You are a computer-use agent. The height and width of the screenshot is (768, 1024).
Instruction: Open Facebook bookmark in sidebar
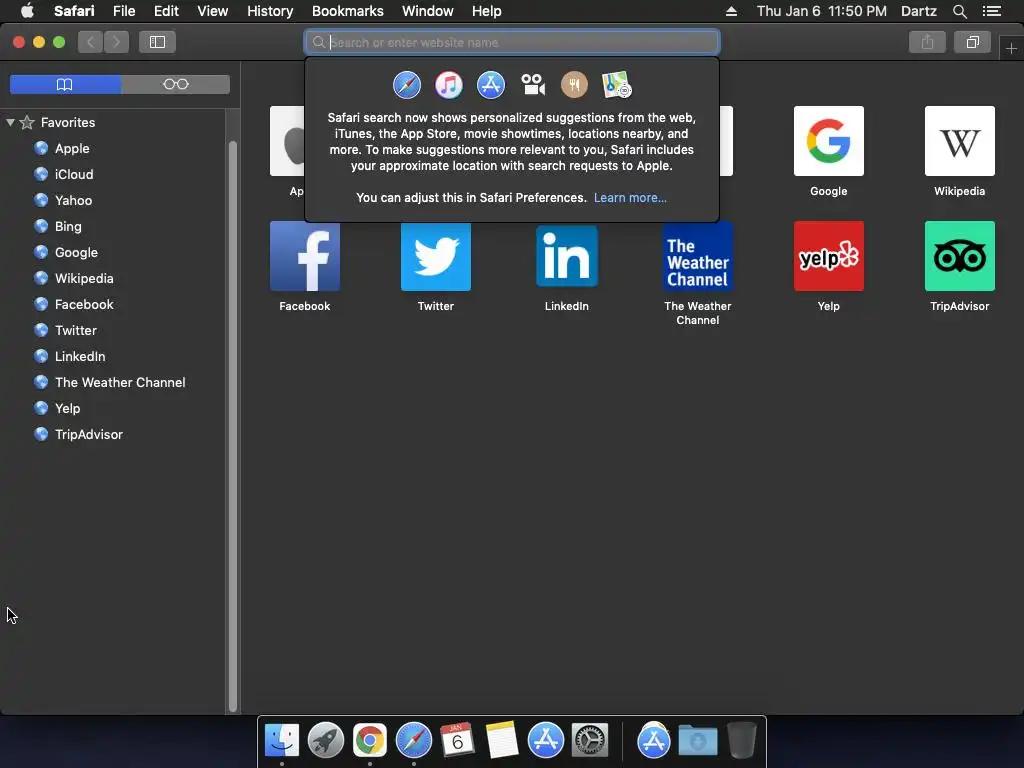tap(84, 304)
